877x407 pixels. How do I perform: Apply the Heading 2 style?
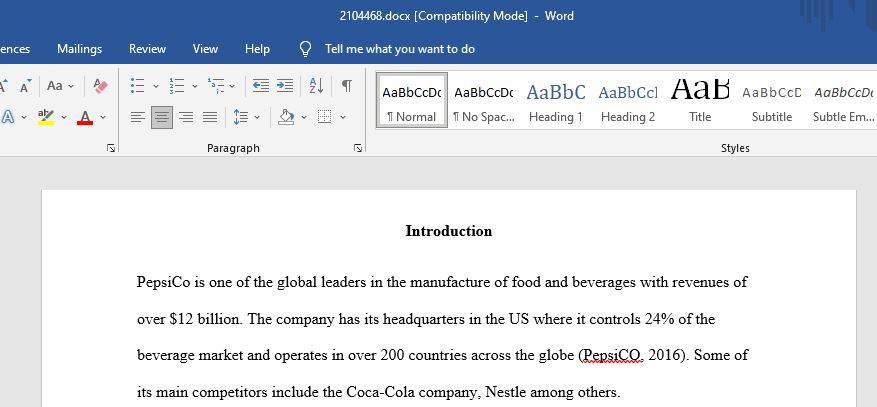coord(628,100)
